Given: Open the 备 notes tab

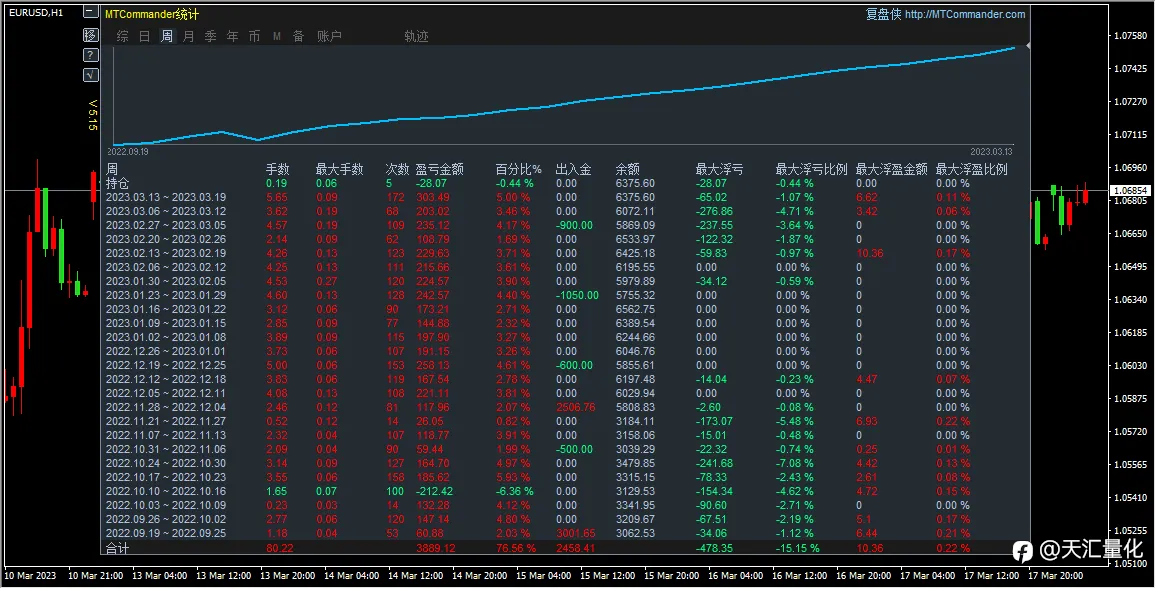Looking at the screenshot, I should (x=299, y=36).
